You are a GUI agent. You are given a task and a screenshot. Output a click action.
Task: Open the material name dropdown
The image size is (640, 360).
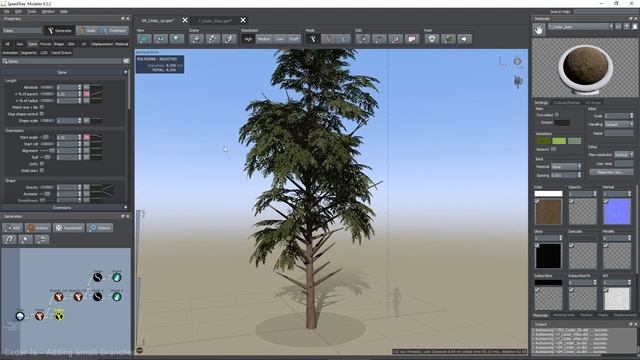[x=580, y=27]
